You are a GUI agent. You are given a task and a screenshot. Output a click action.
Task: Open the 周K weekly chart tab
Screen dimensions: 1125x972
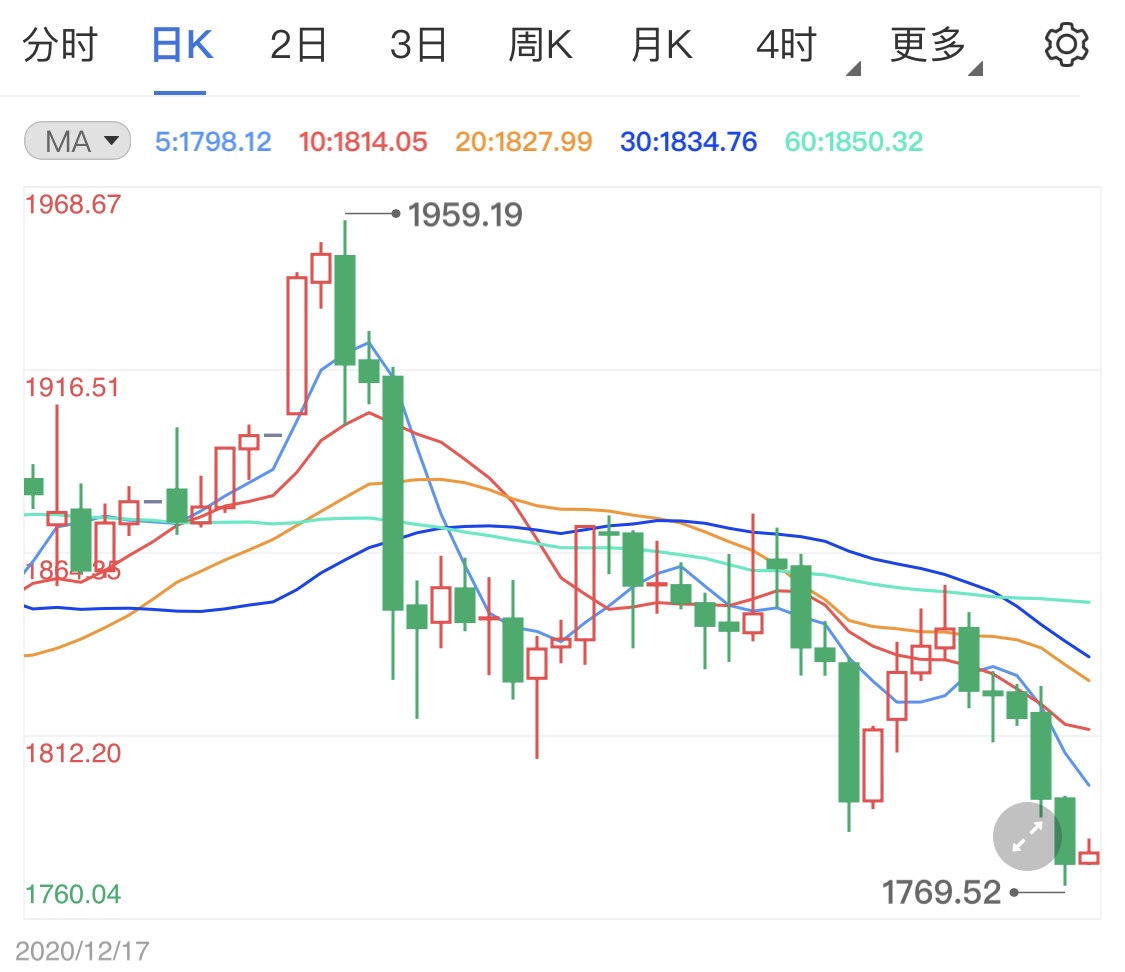[x=540, y=45]
